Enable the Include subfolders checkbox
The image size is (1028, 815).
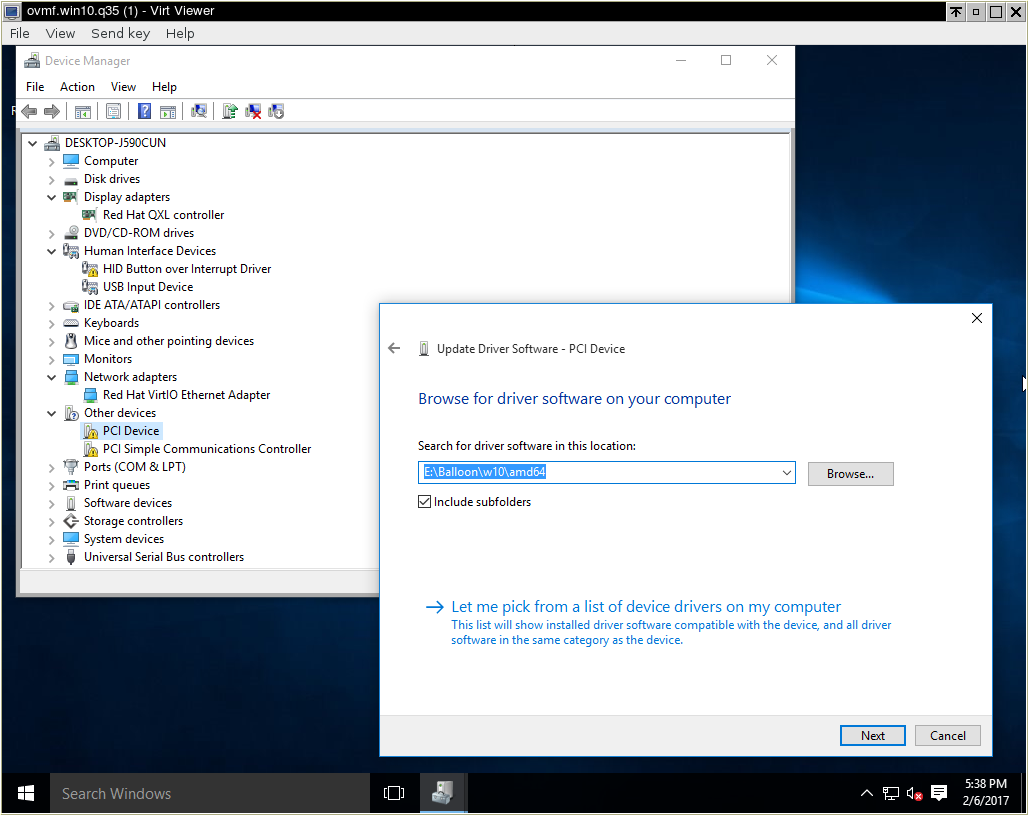[424, 501]
